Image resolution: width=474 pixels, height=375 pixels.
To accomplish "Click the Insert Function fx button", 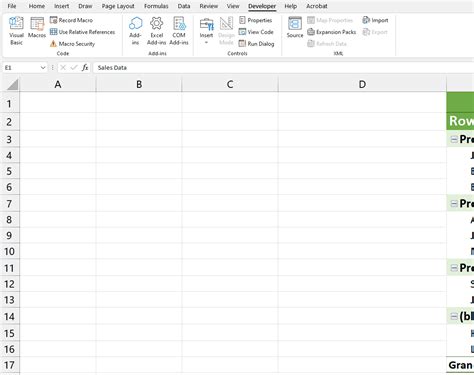I will pos(85,68).
